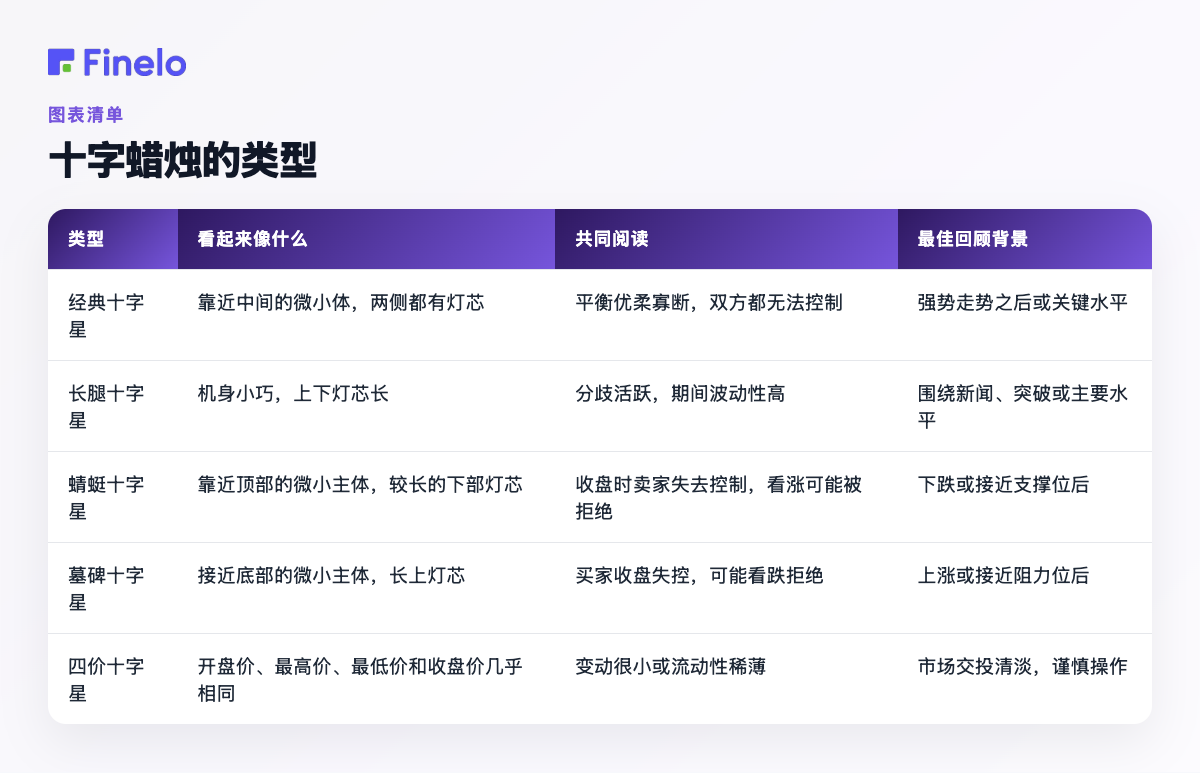
Task: Click the cell 机身小巧，上下灯芯长
Action: click(293, 393)
